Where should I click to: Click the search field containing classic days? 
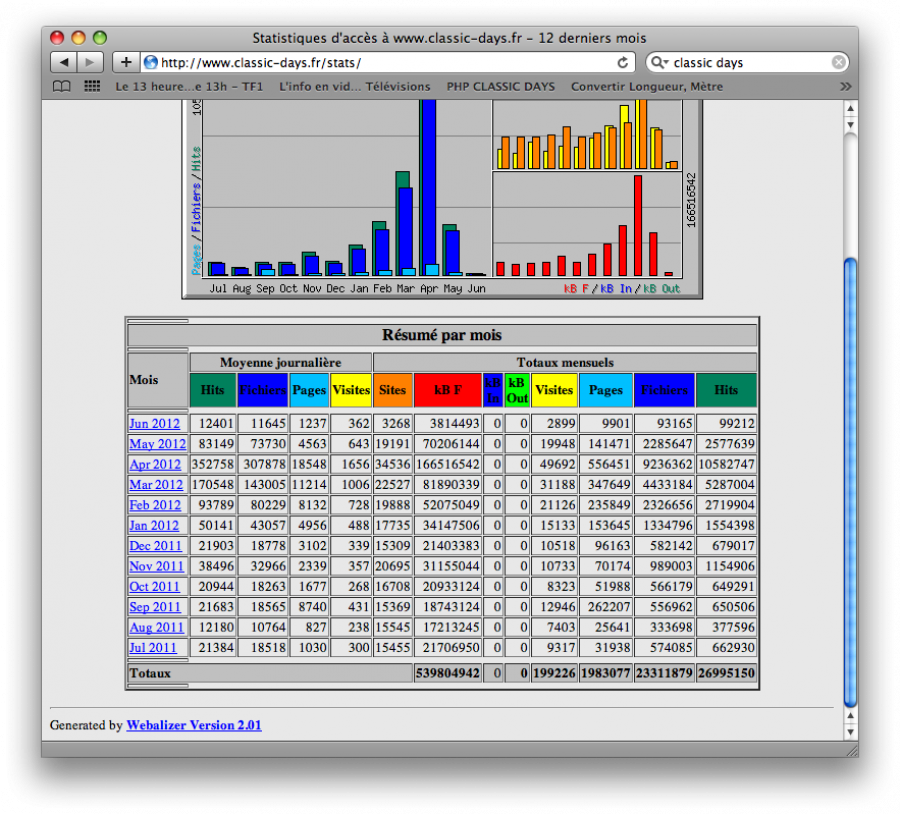747,62
